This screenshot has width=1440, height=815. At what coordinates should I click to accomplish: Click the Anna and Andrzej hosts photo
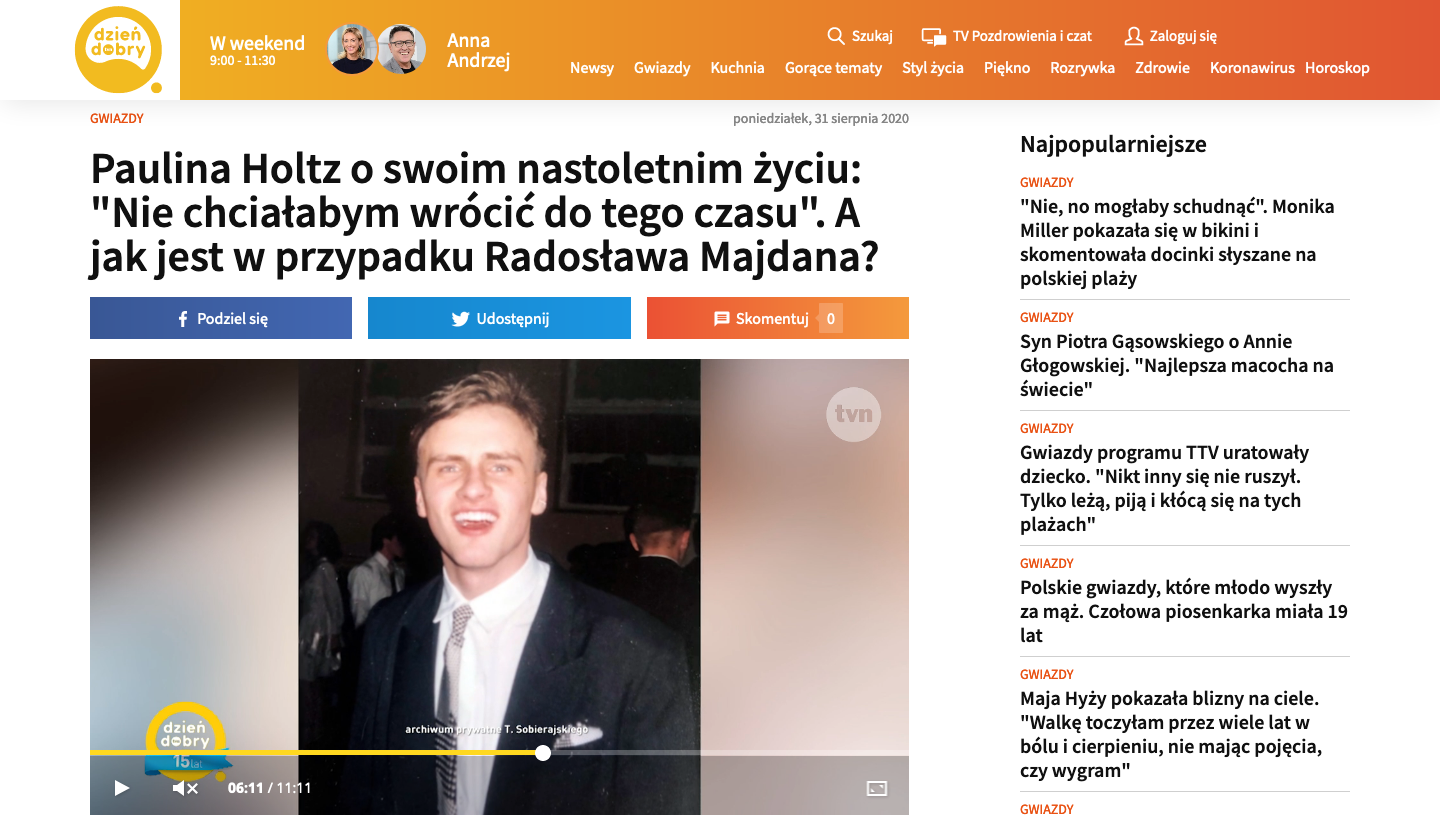(x=377, y=49)
